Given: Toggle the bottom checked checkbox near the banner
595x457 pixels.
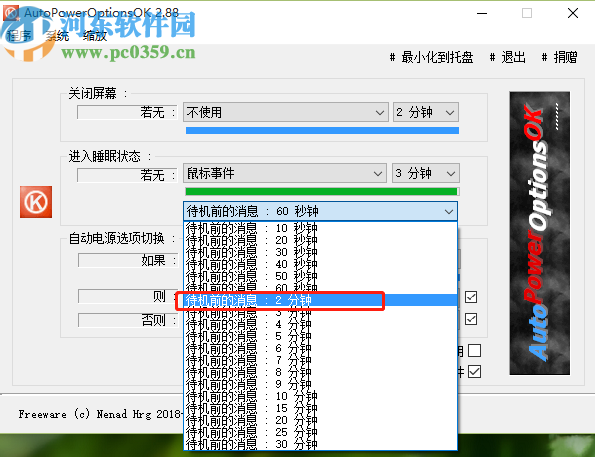Looking at the screenshot, I should click(x=474, y=372).
